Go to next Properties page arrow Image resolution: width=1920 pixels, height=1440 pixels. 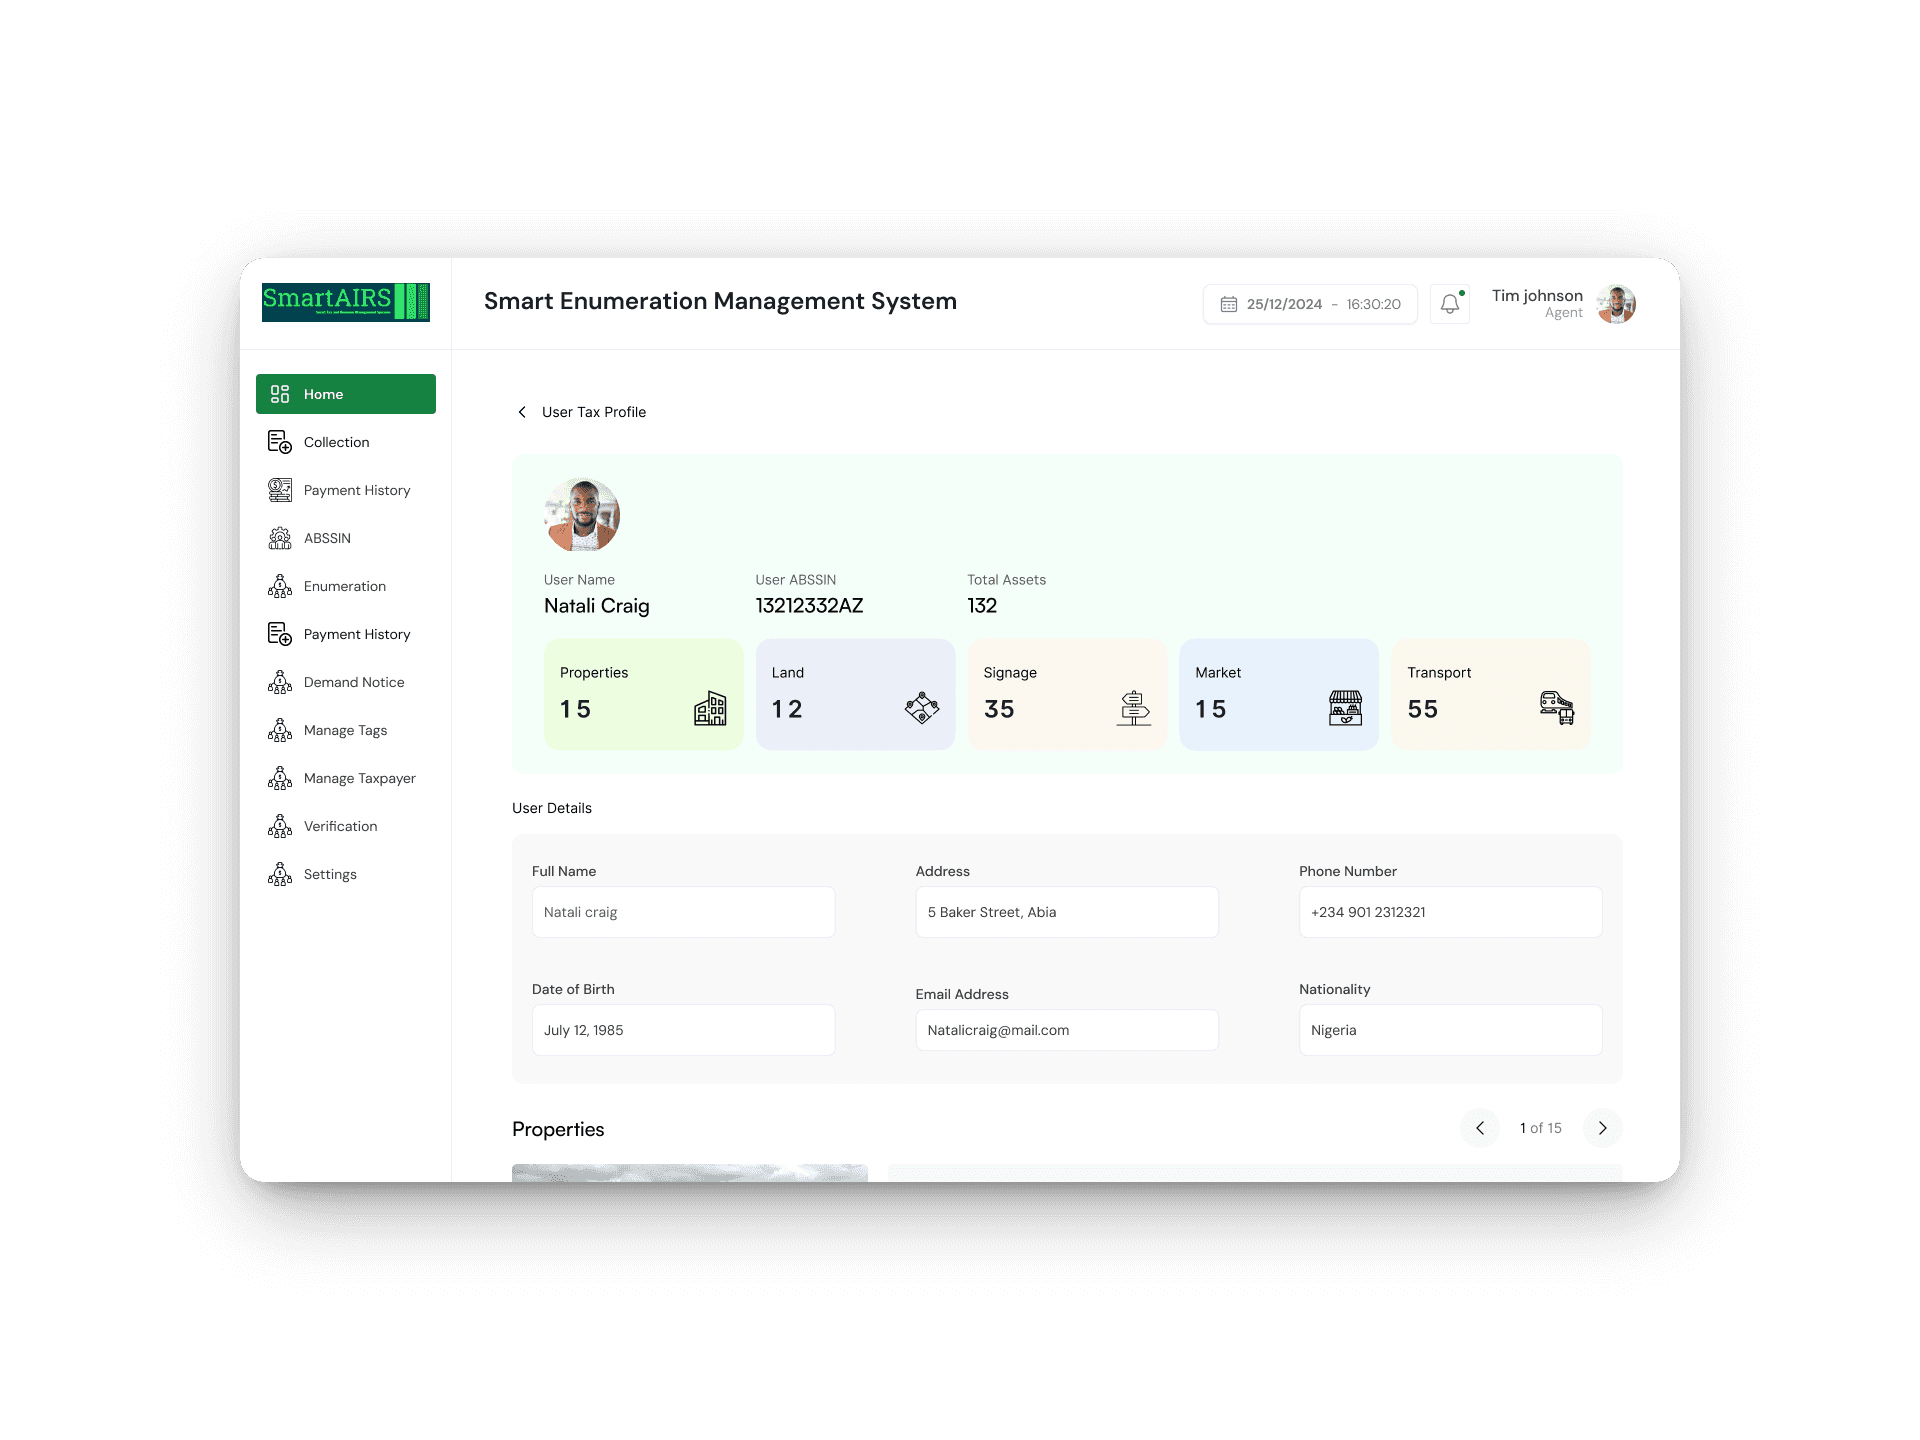coord(1602,1128)
